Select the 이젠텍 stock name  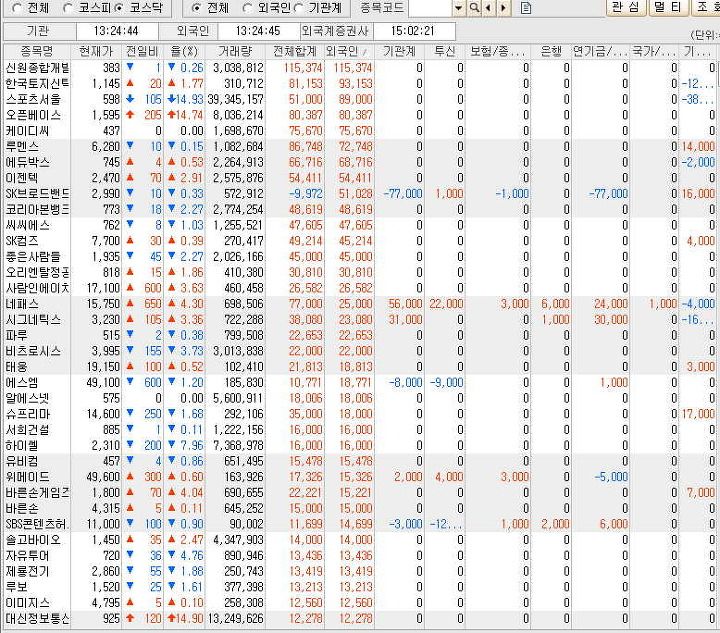[x=22, y=178]
